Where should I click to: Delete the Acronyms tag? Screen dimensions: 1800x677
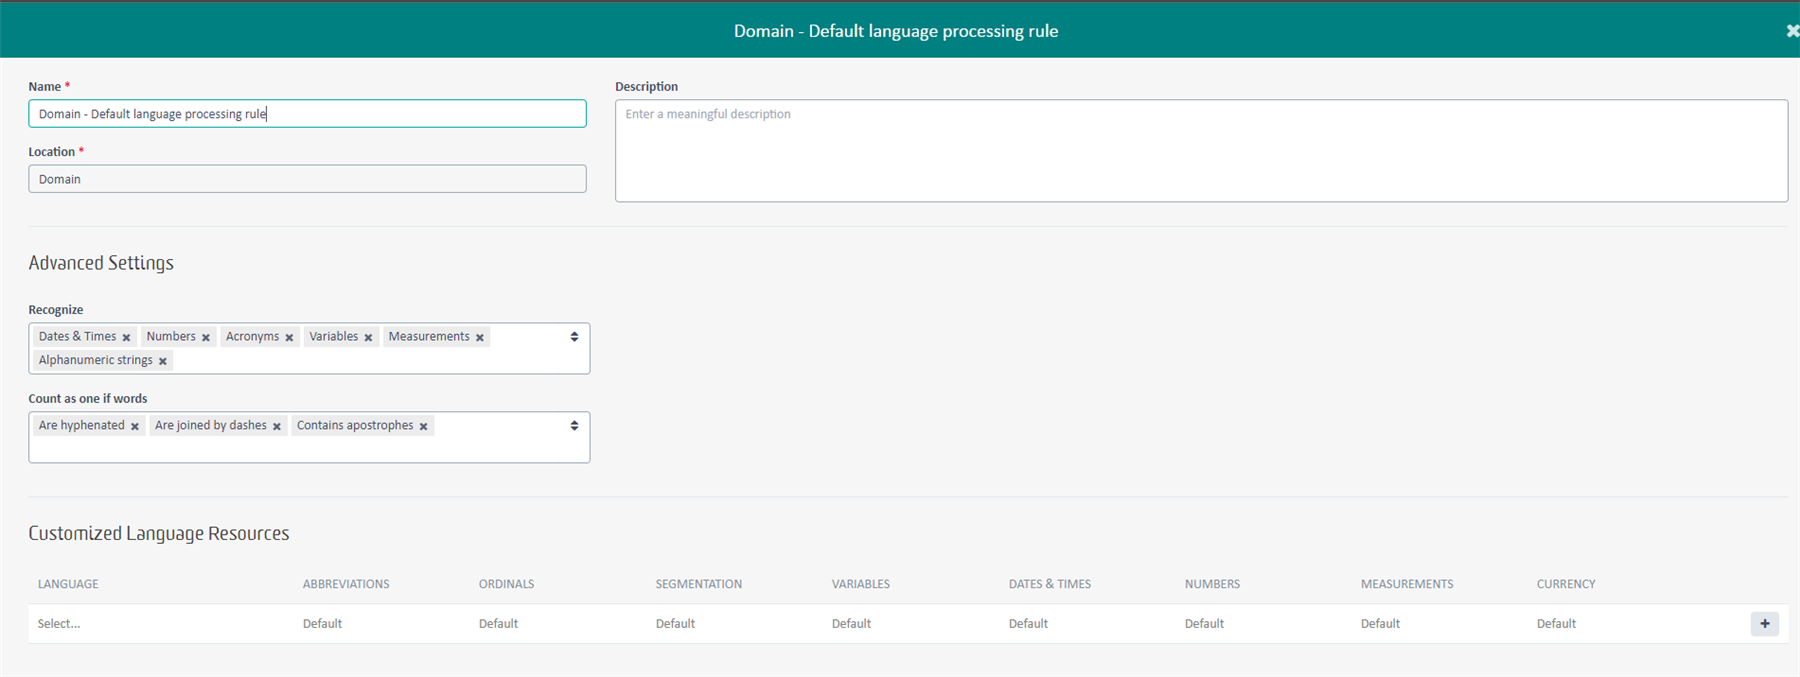(x=289, y=338)
